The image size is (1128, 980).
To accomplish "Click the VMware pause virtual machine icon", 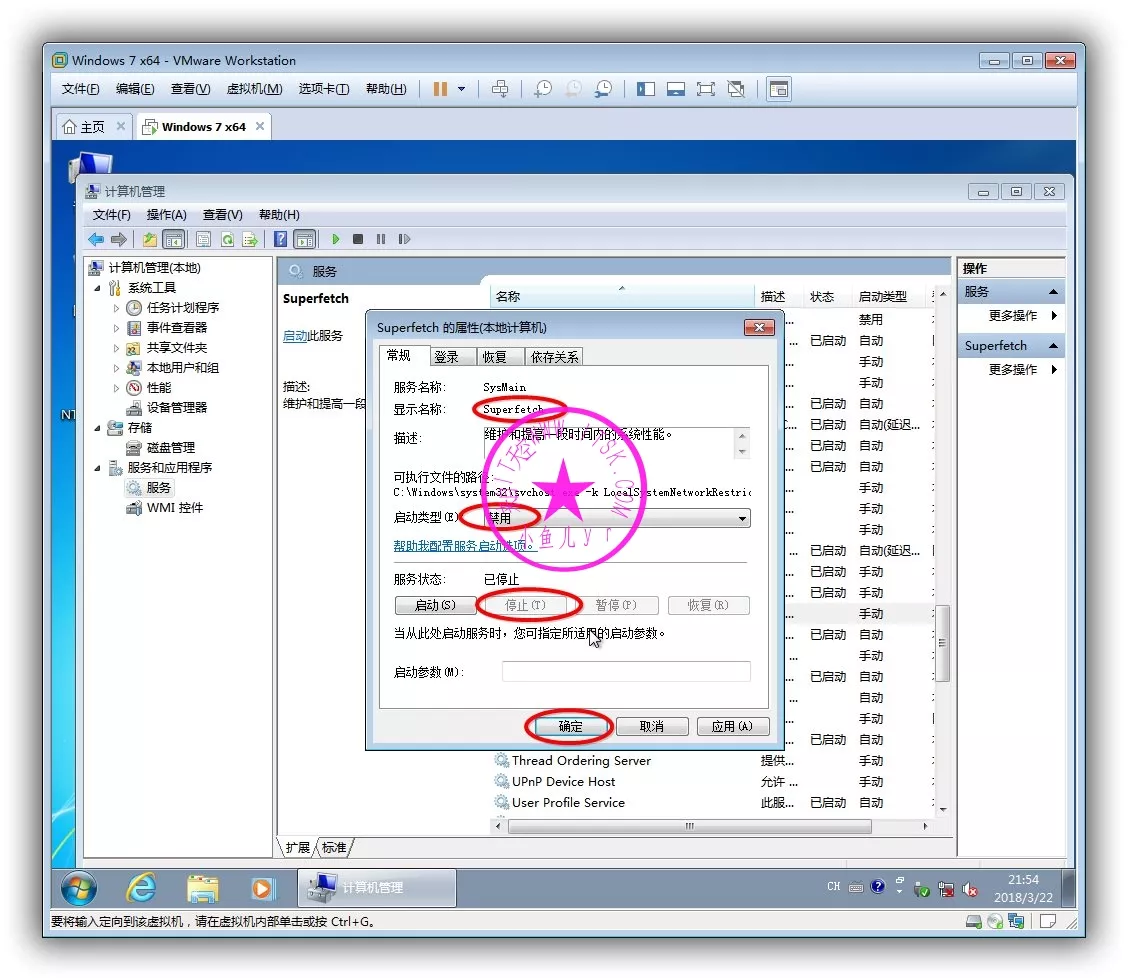I will [440, 89].
